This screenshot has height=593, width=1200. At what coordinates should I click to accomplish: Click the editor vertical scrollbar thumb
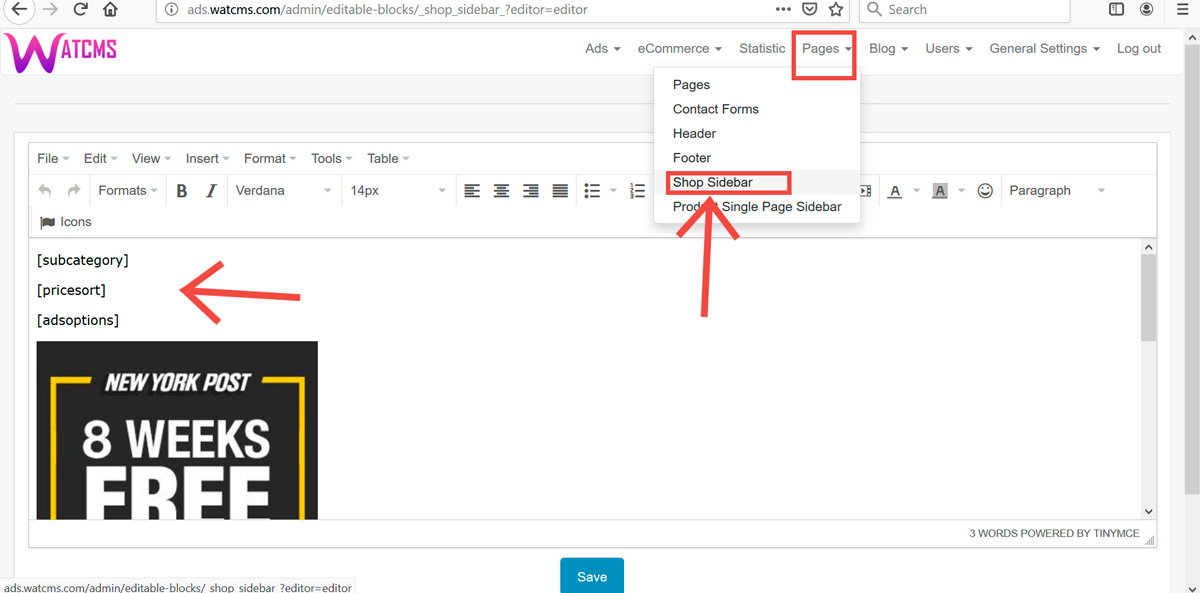pos(1148,297)
